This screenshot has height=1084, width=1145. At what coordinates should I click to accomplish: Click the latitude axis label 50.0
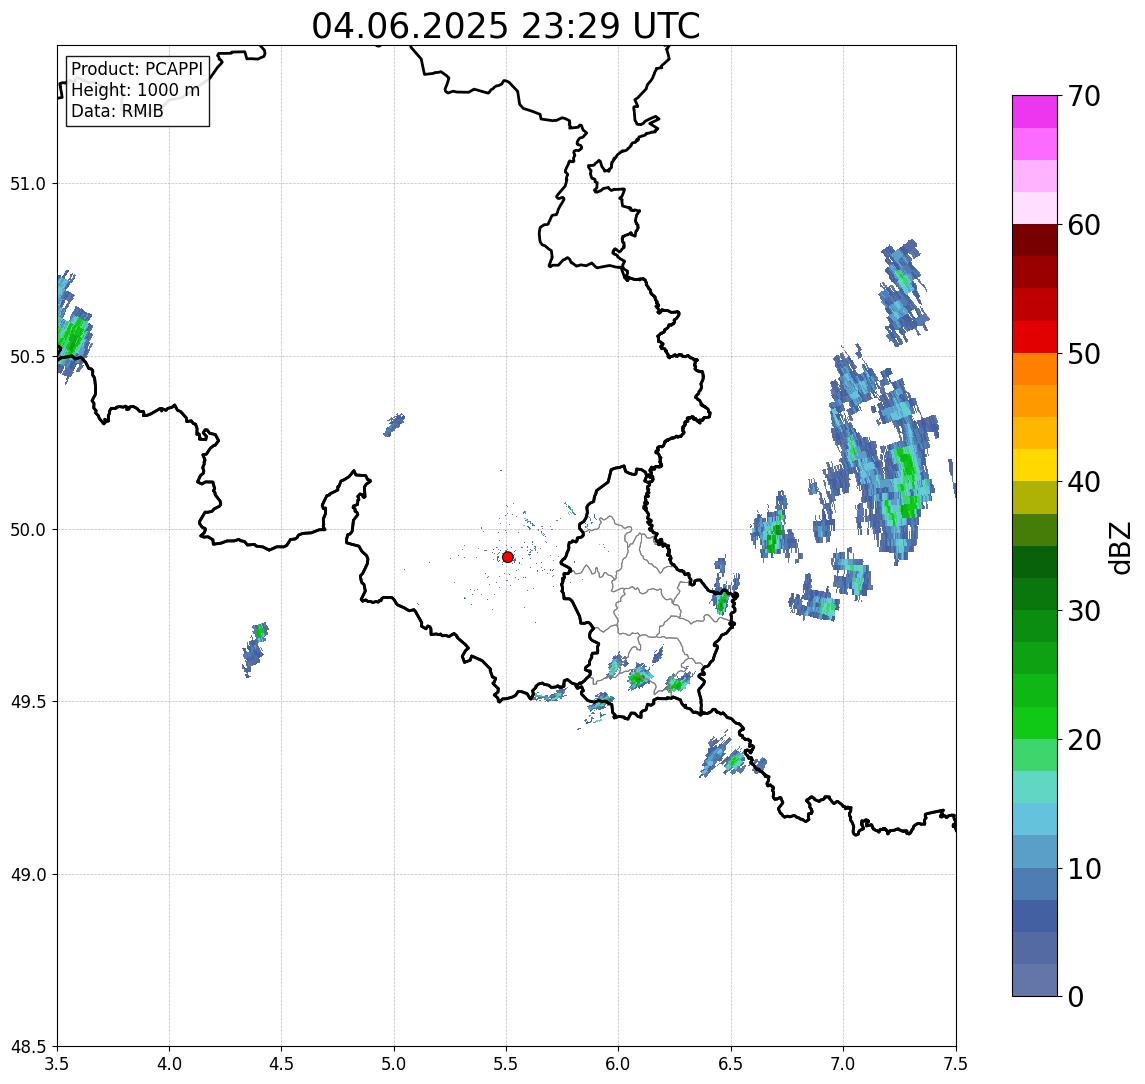pyautogui.click(x=28, y=530)
